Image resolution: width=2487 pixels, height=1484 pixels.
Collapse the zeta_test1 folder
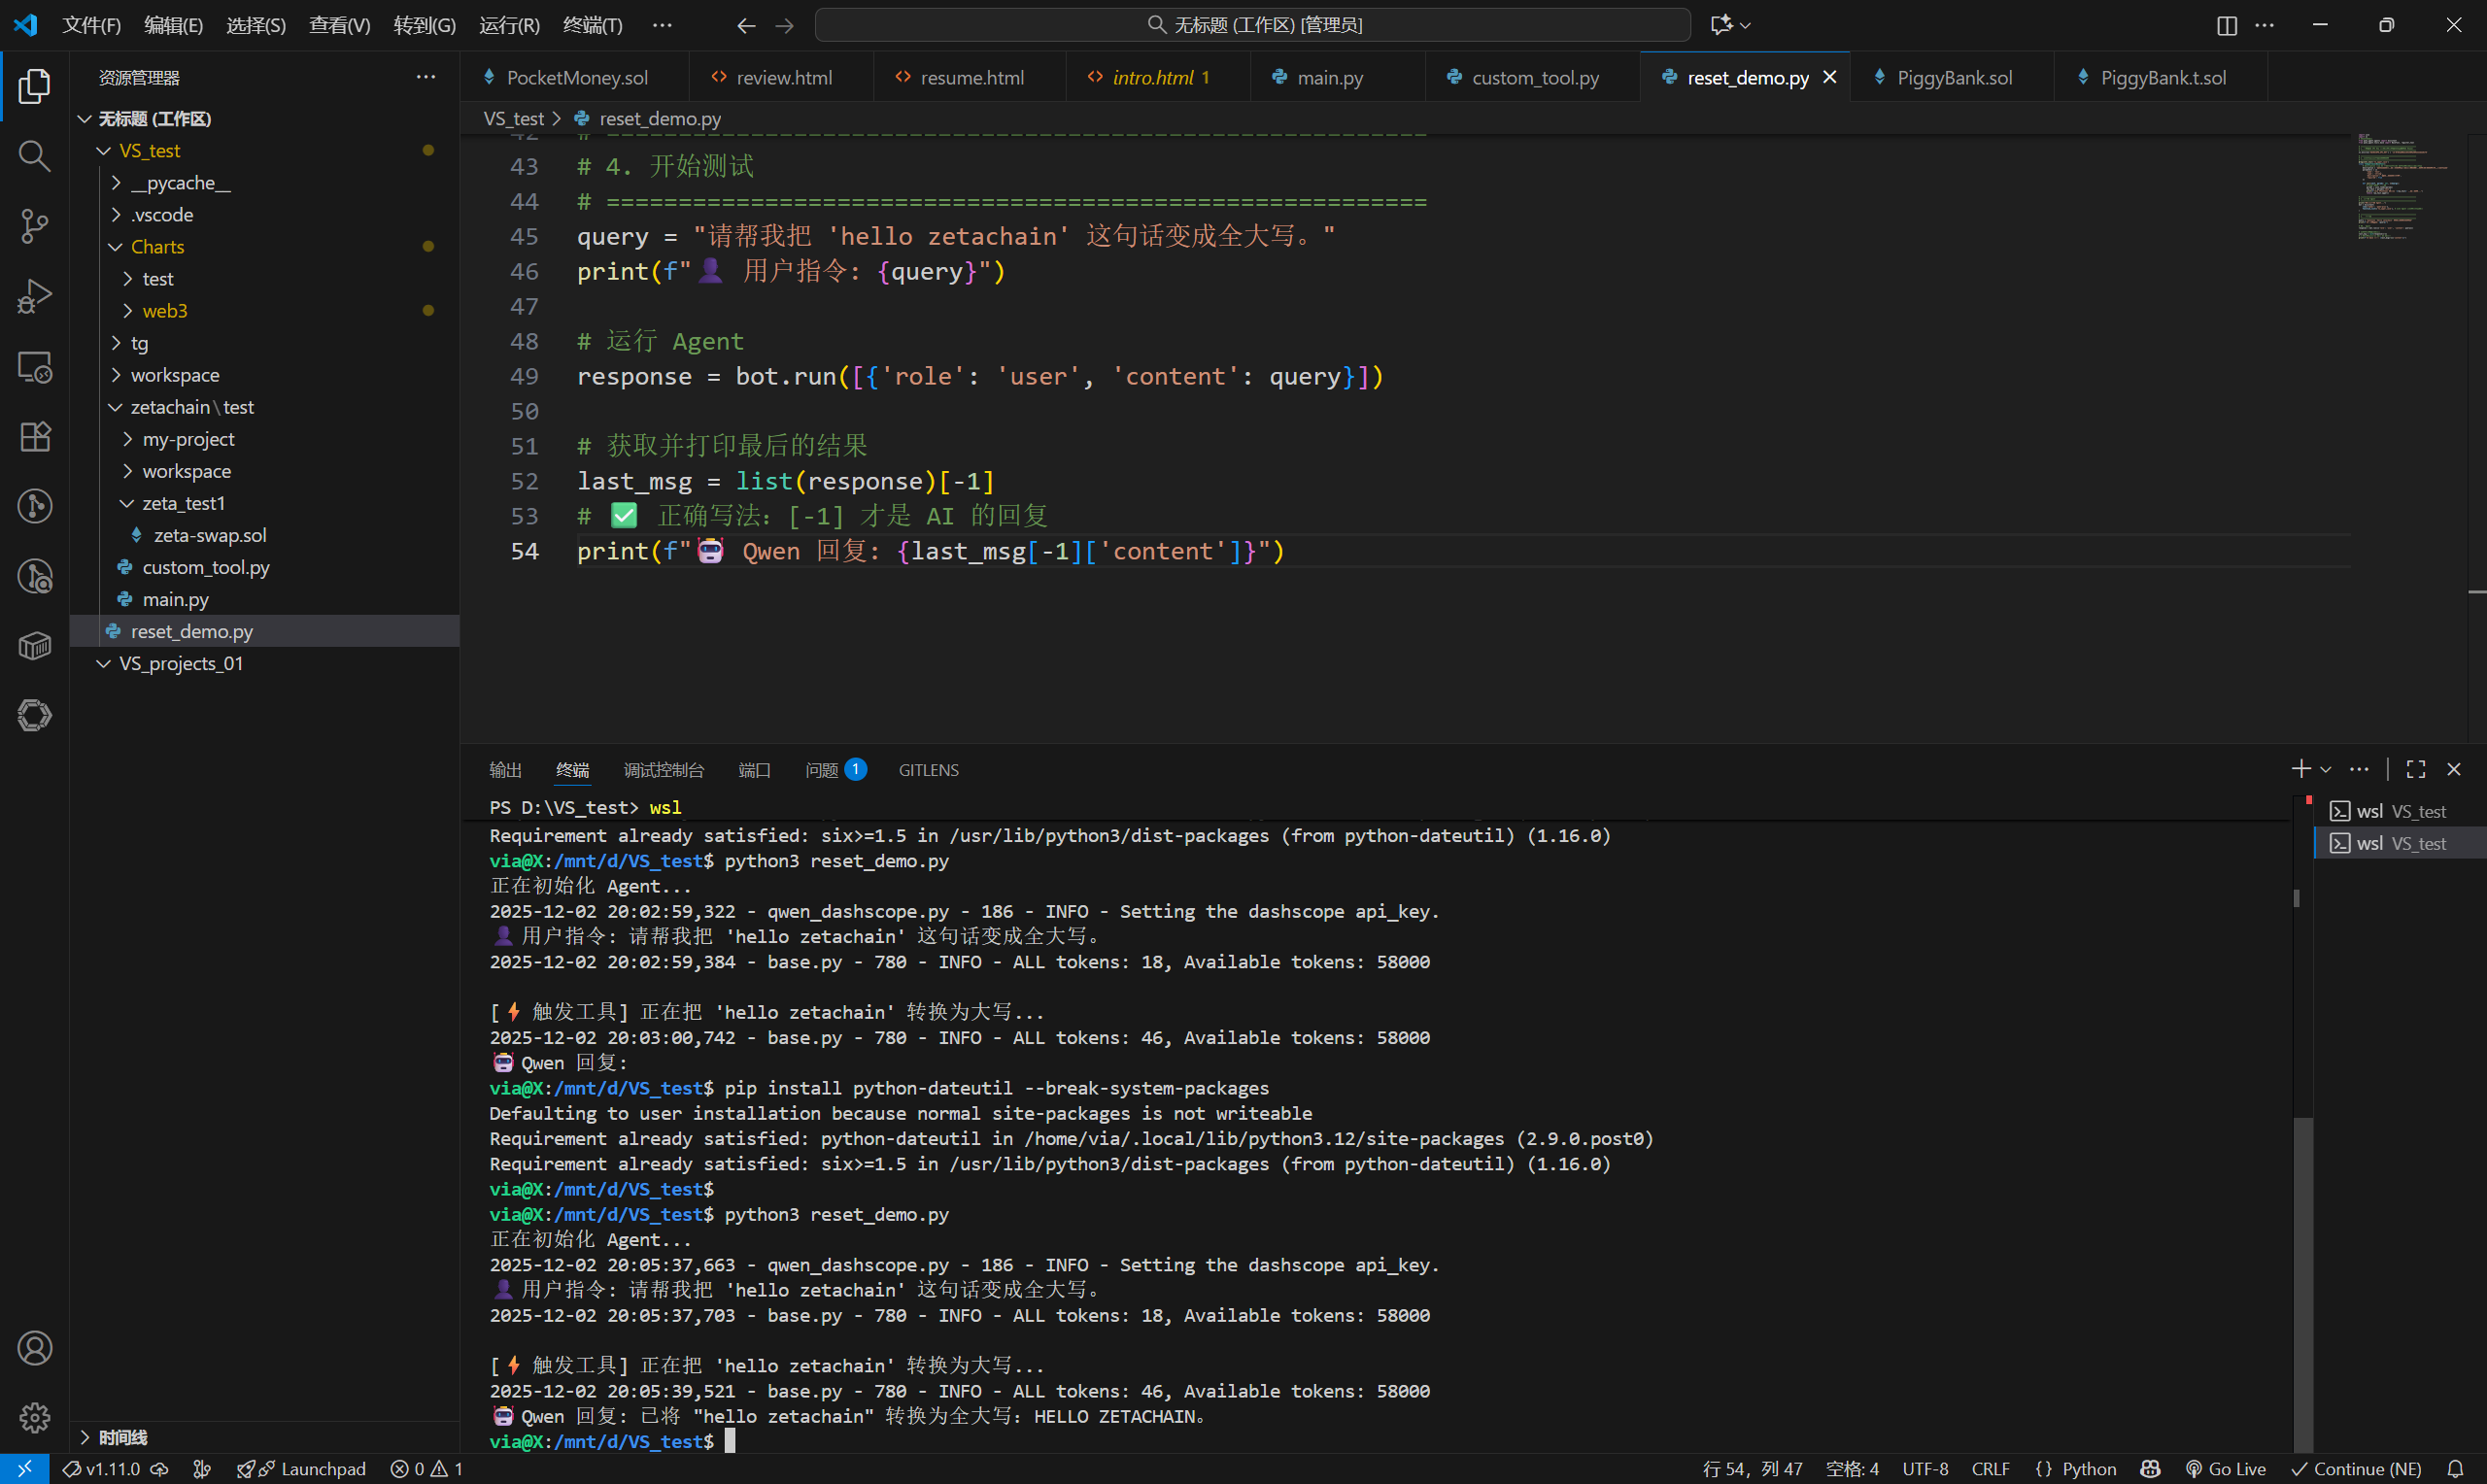pos(265,502)
